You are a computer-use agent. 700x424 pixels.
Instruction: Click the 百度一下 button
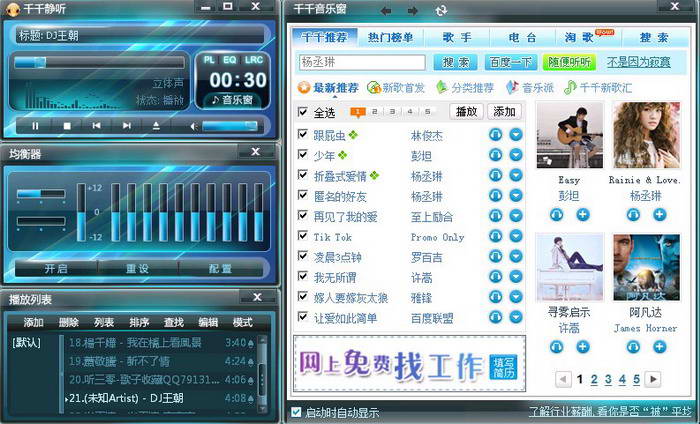(x=511, y=62)
